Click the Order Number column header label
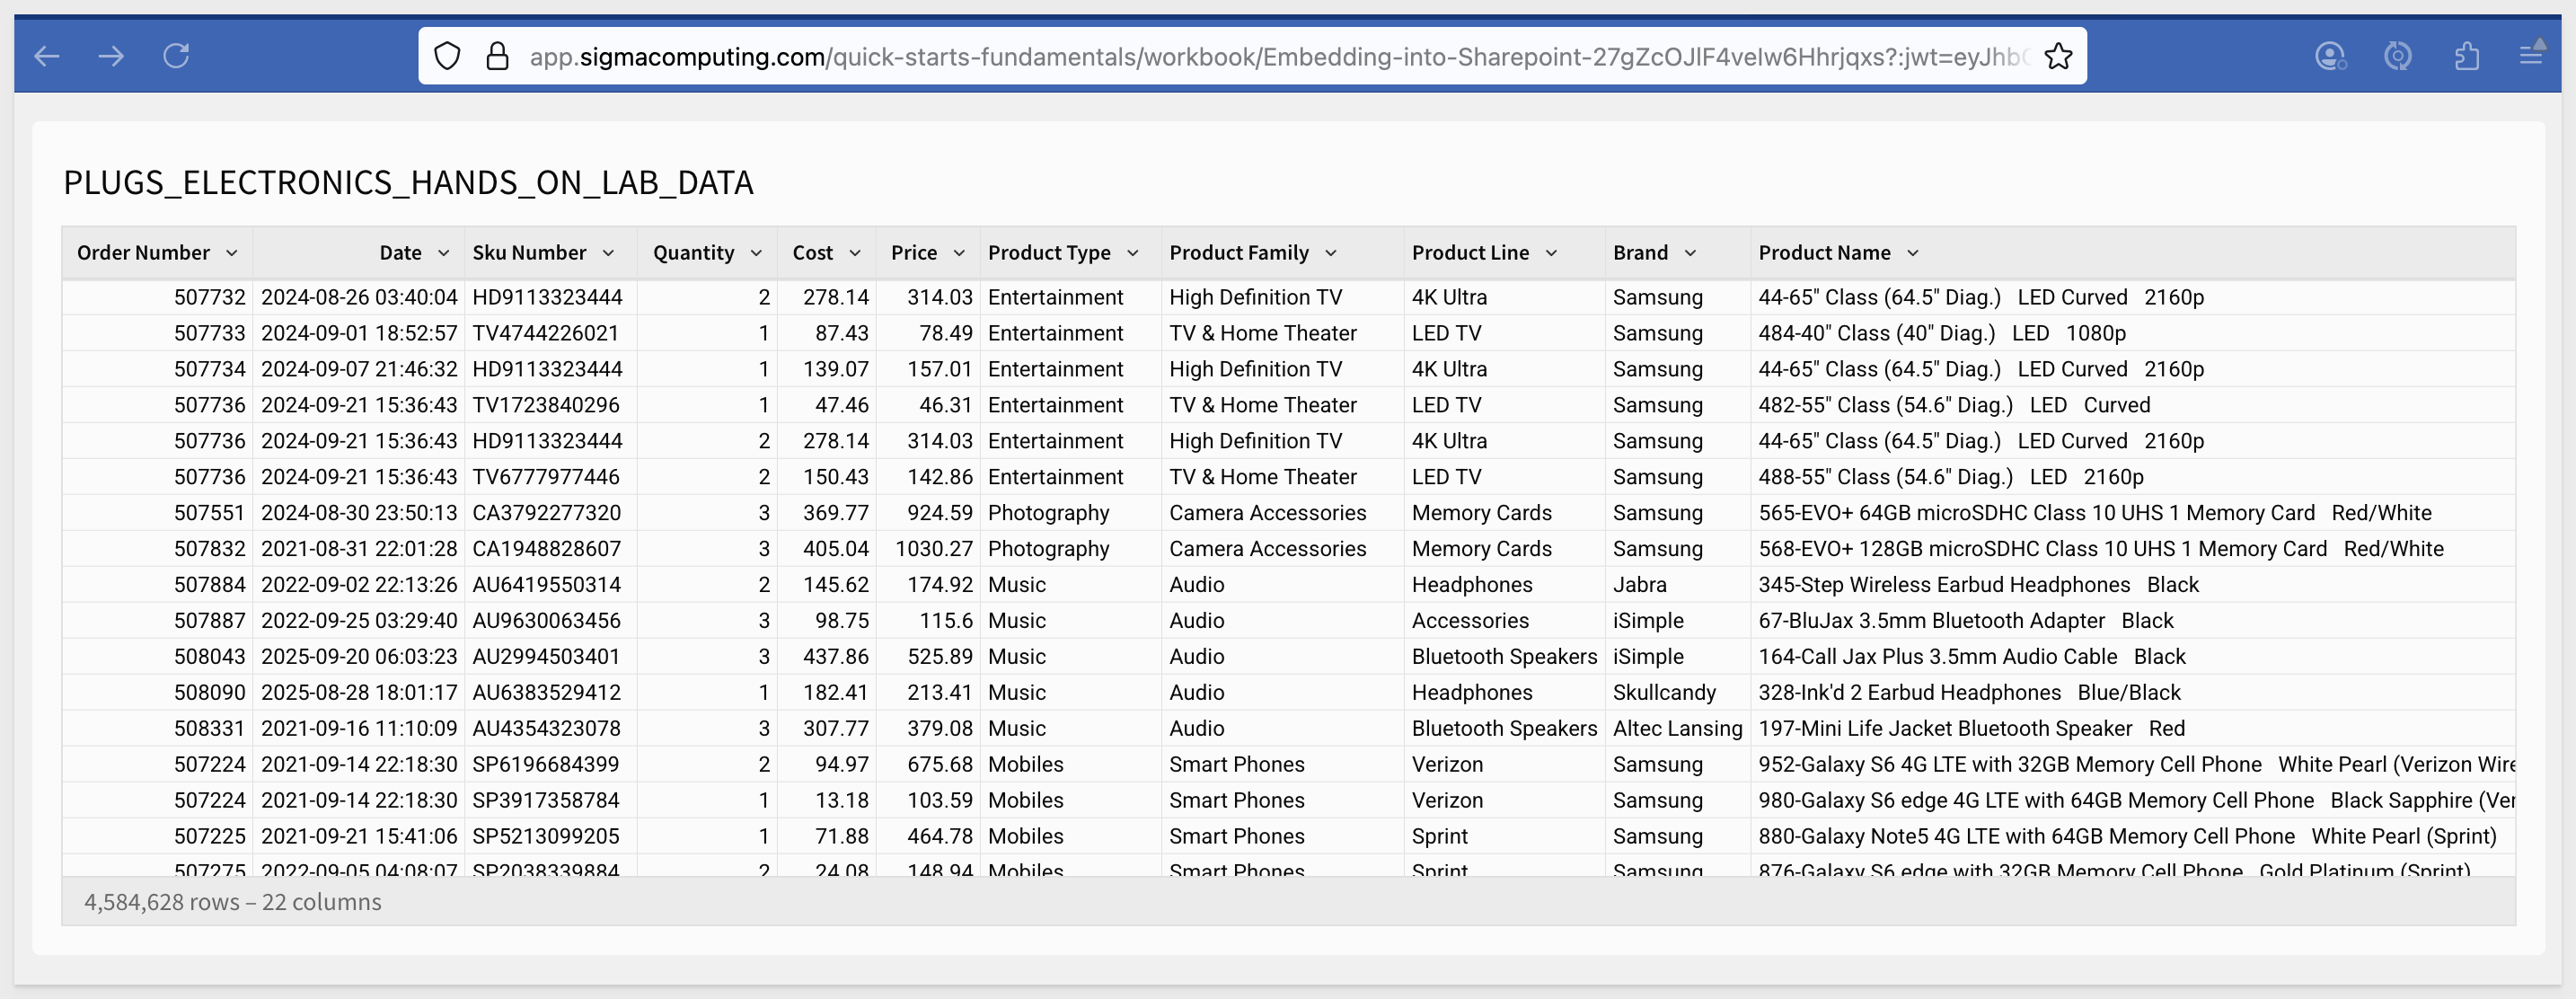Viewport: 2576px width, 999px height. pos(143,253)
